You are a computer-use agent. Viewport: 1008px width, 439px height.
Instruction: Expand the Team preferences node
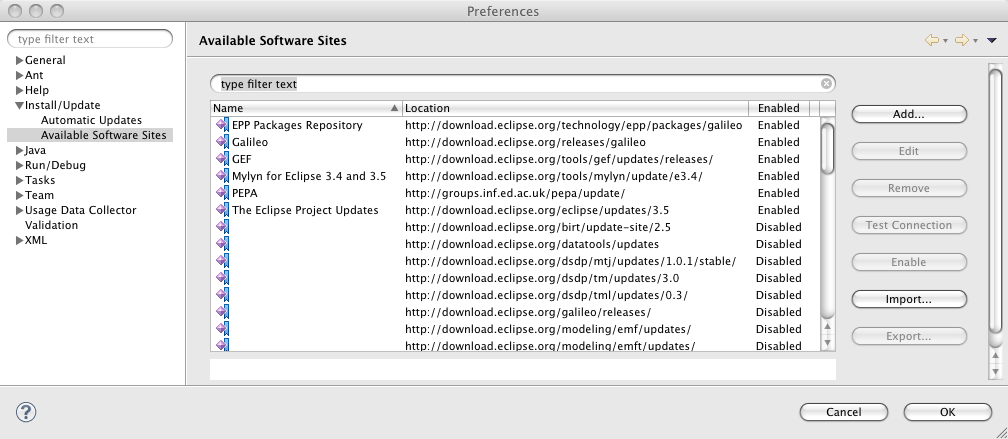pos(19,195)
